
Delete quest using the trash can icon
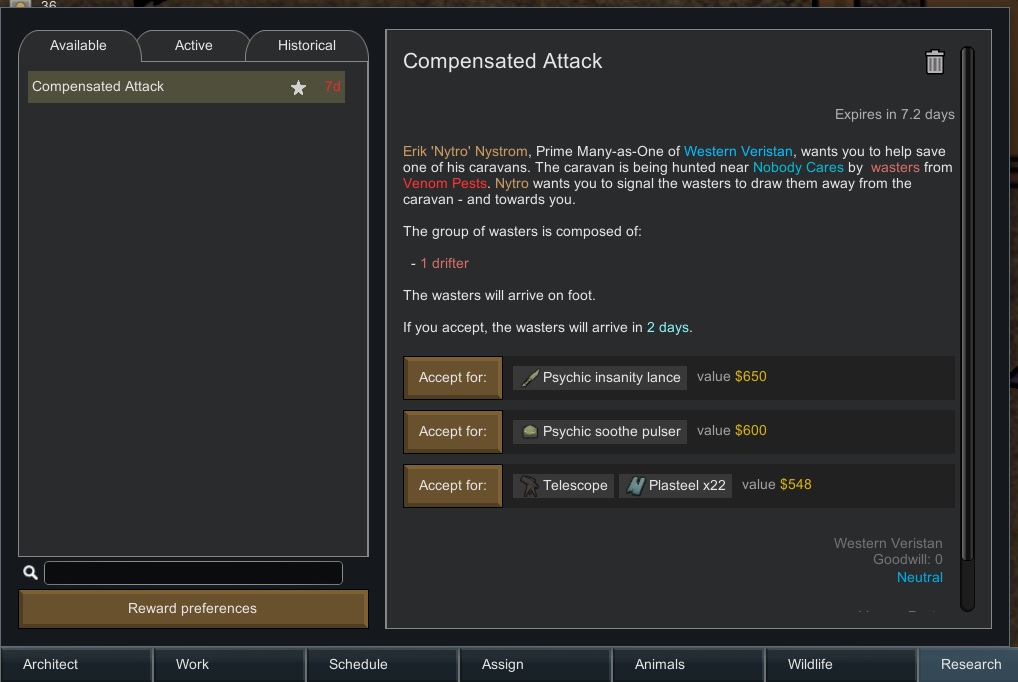click(x=934, y=62)
